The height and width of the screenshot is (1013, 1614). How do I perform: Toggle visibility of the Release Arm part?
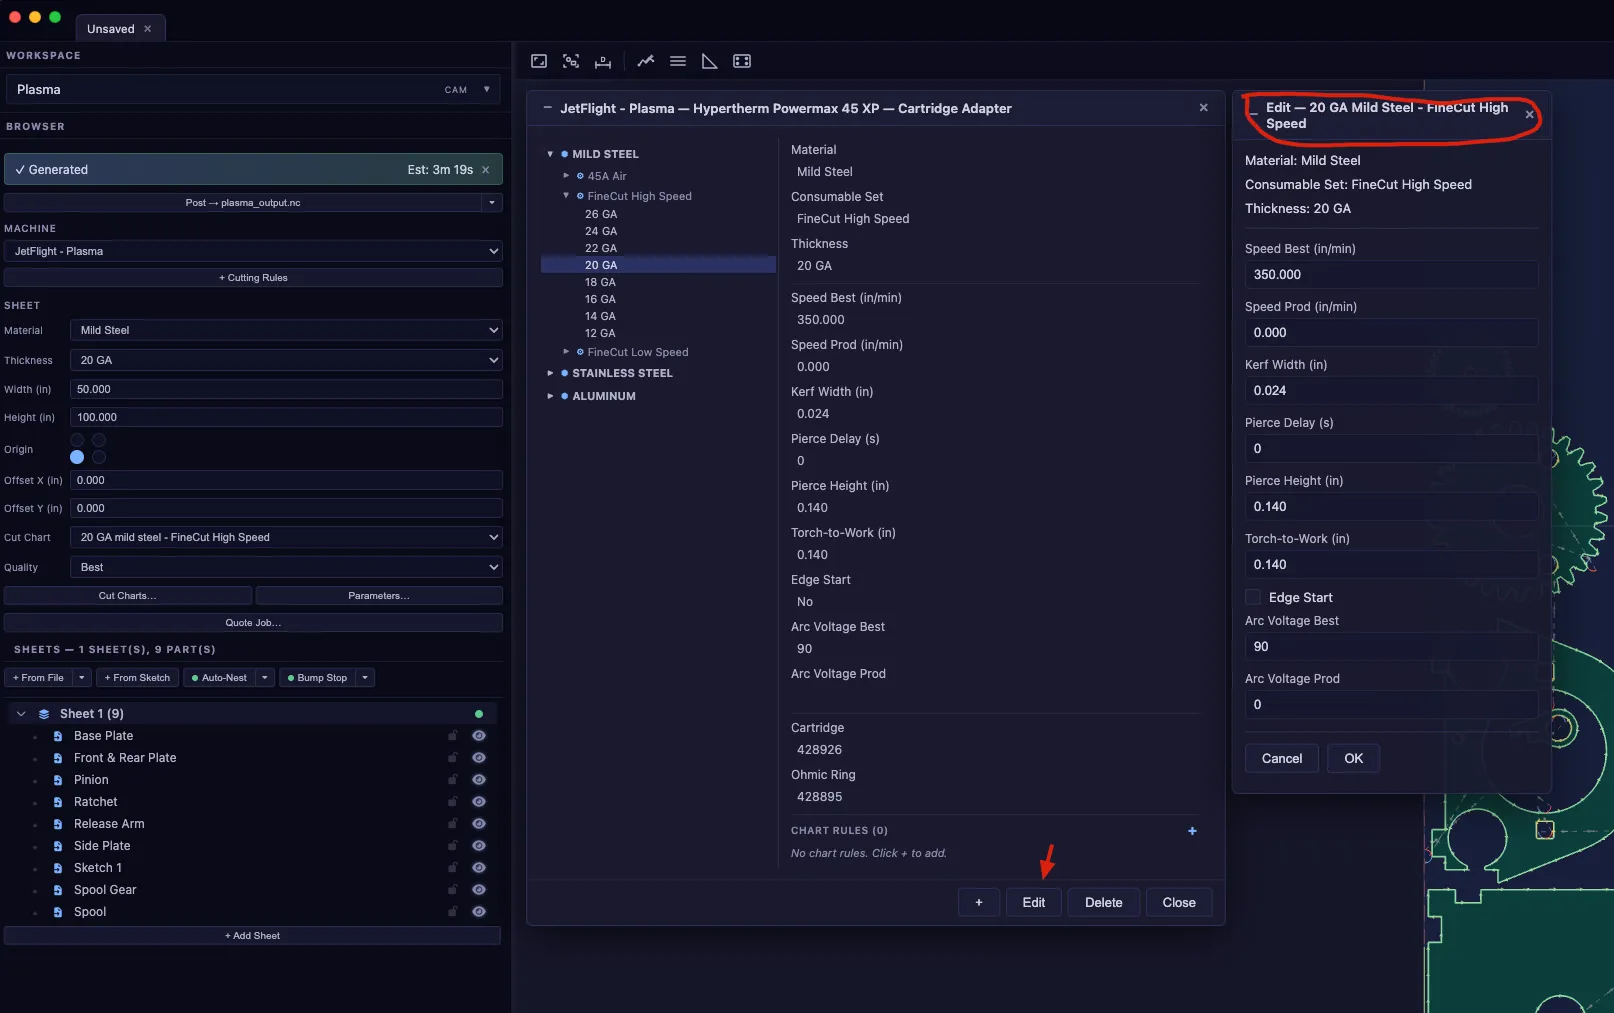479,824
